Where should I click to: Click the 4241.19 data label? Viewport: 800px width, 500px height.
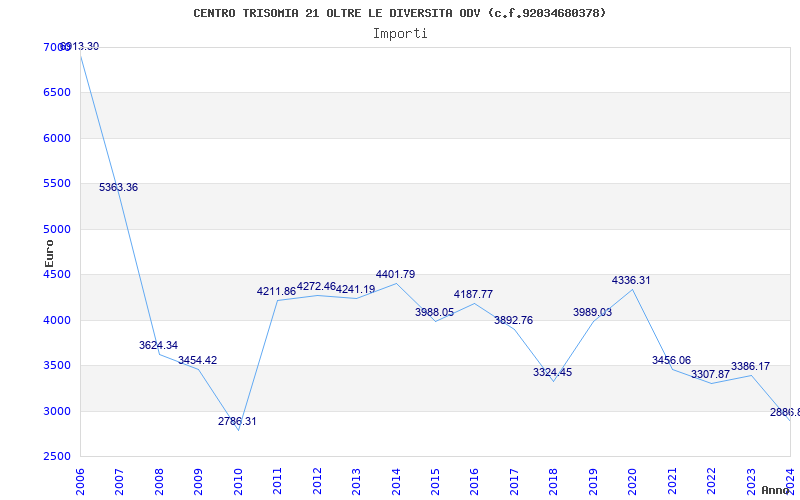pos(356,289)
